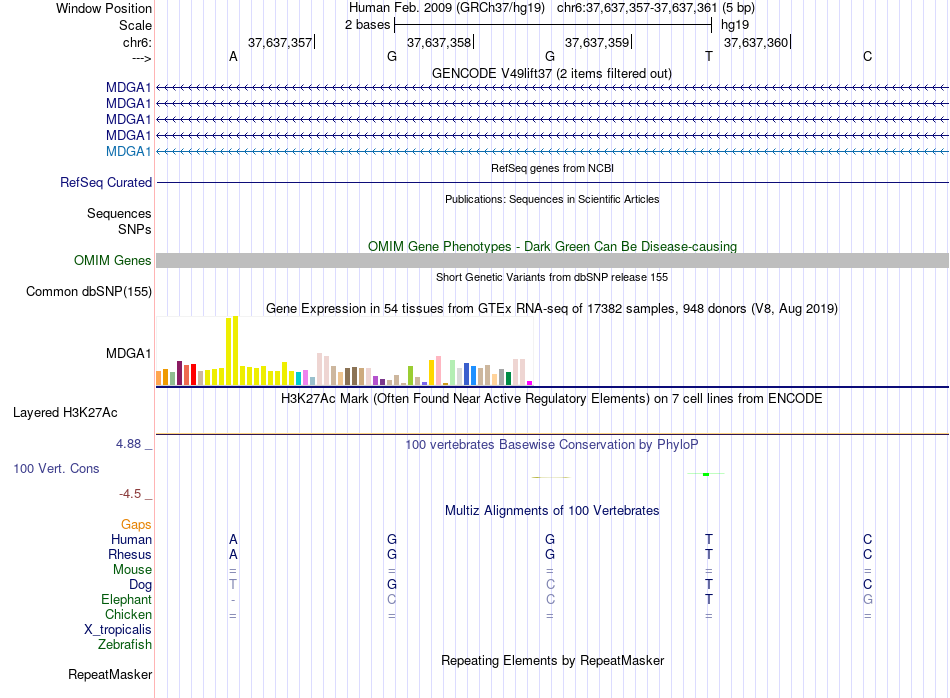Open the RefSeq Curated track label

click(x=106, y=182)
